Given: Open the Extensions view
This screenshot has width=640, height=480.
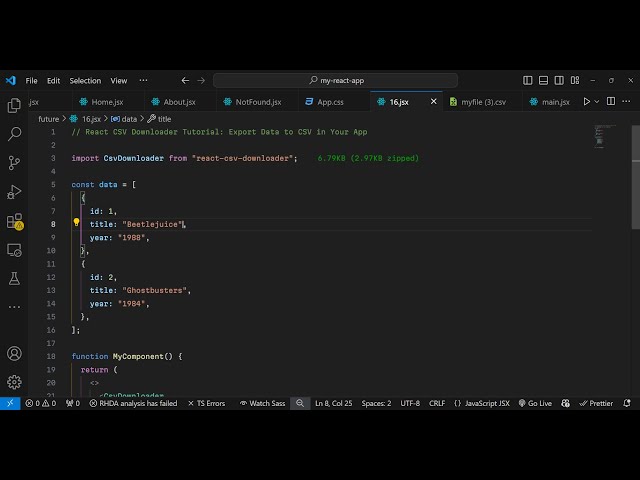Looking at the screenshot, I should pos(14,221).
